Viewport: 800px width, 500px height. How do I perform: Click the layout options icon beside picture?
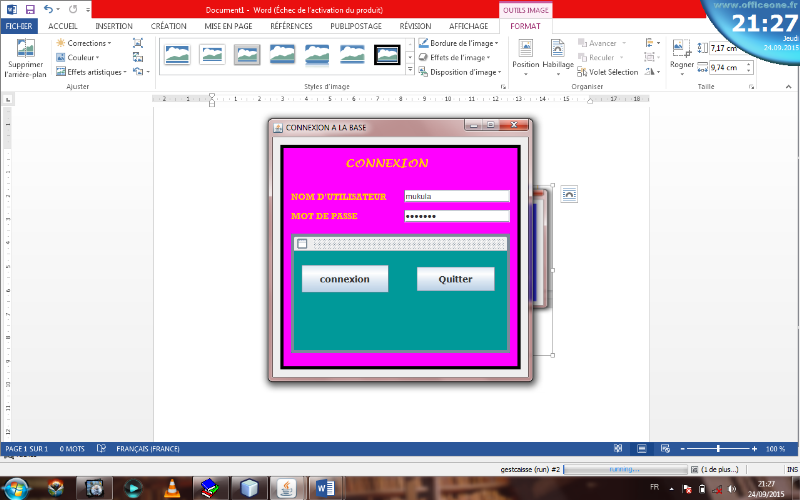coord(569,194)
